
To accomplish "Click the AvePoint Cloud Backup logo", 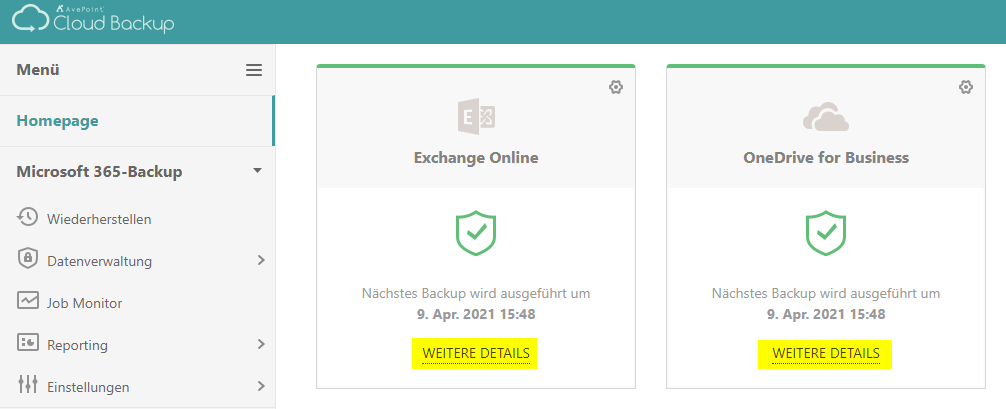I will 93,20.
